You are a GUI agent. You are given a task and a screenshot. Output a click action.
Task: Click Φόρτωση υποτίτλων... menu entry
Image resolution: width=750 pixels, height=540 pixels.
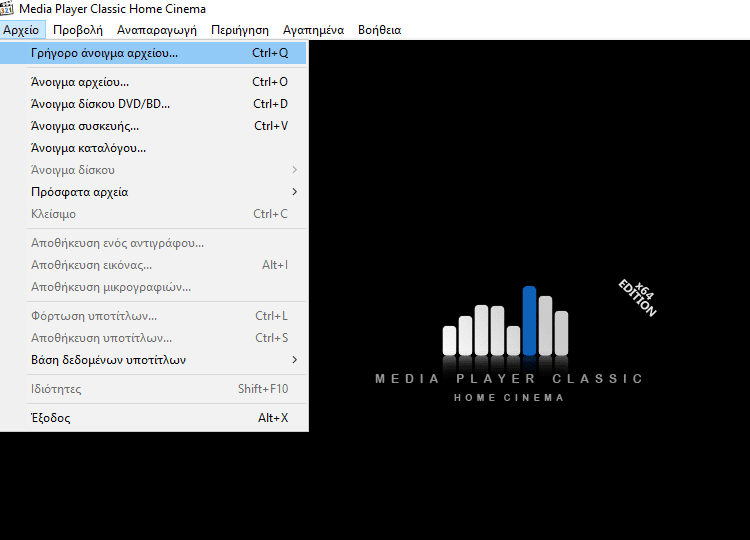153,317
